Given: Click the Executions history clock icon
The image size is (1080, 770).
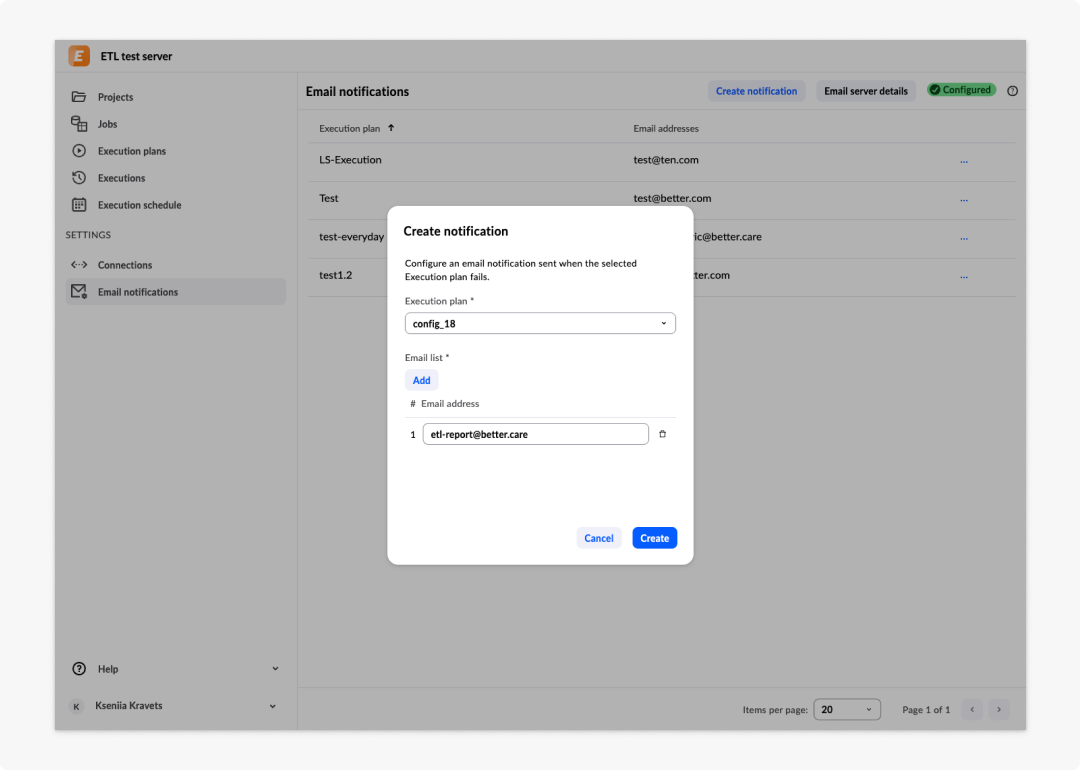Looking at the screenshot, I should pyautogui.click(x=79, y=178).
